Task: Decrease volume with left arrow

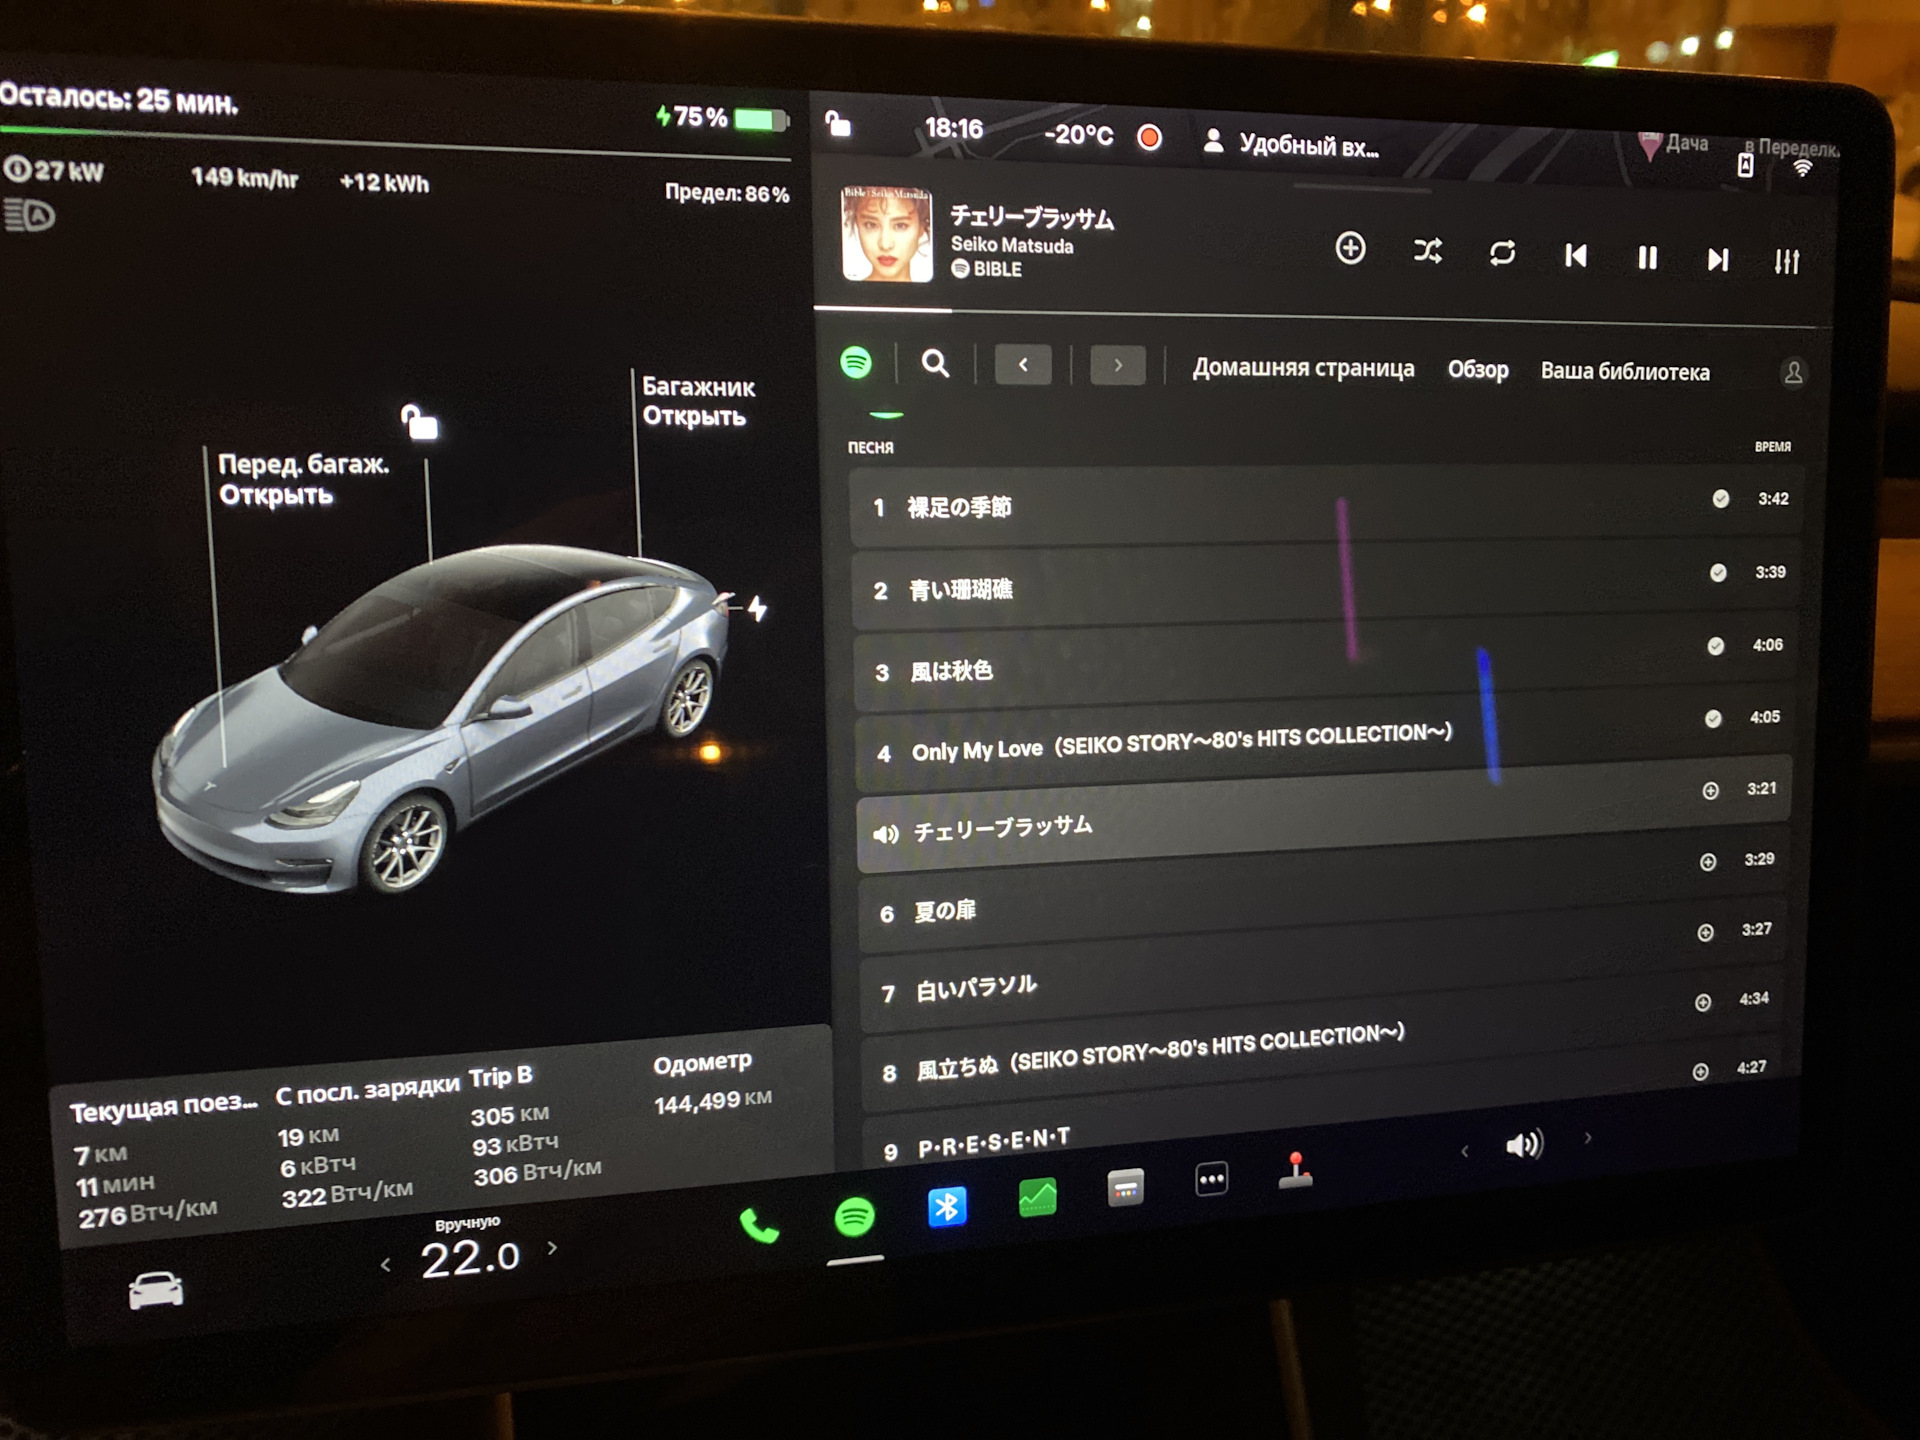Action: coord(1464,1150)
